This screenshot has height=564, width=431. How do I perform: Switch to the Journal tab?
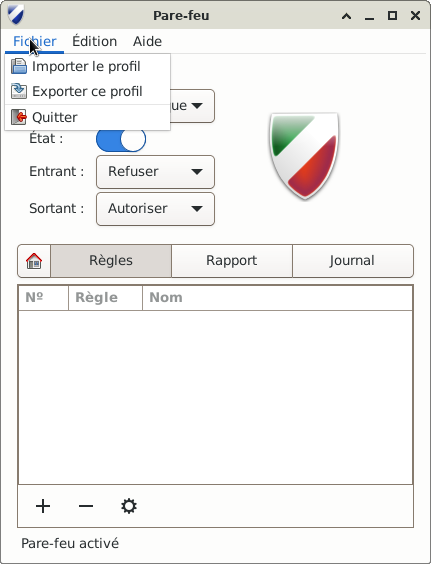point(353,261)
